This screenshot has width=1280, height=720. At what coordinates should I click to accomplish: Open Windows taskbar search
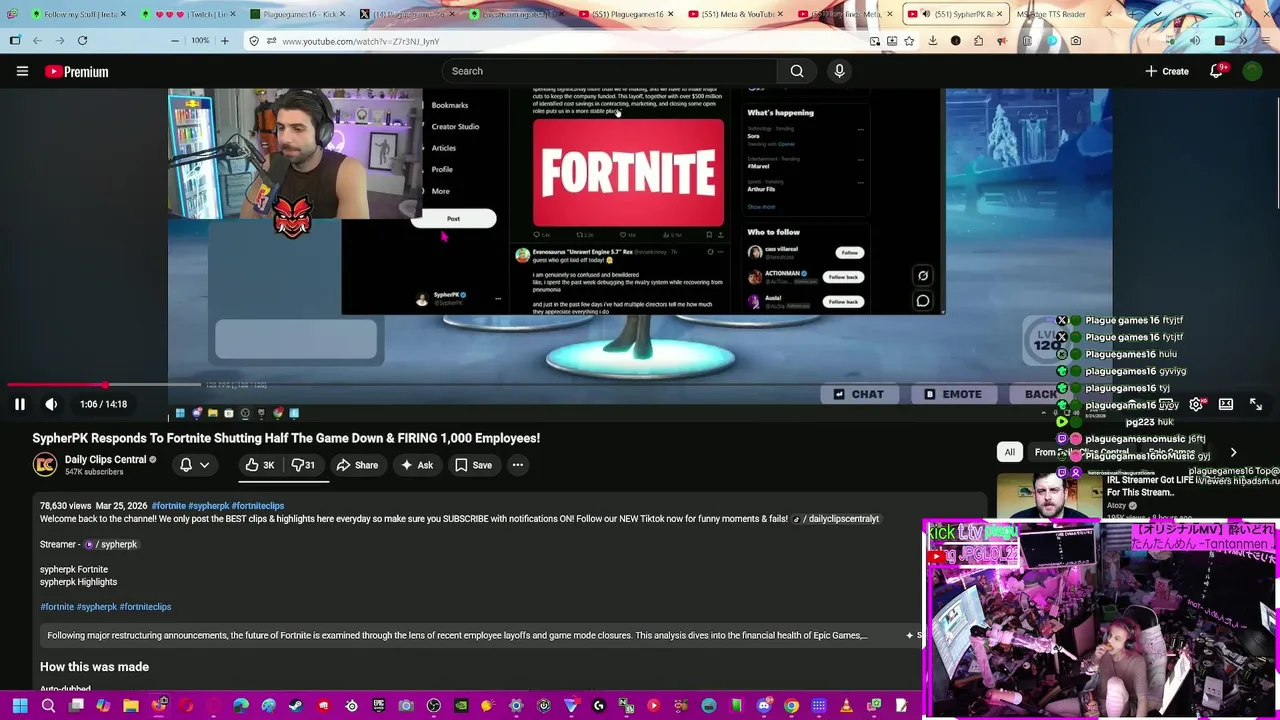coord(48,706)
